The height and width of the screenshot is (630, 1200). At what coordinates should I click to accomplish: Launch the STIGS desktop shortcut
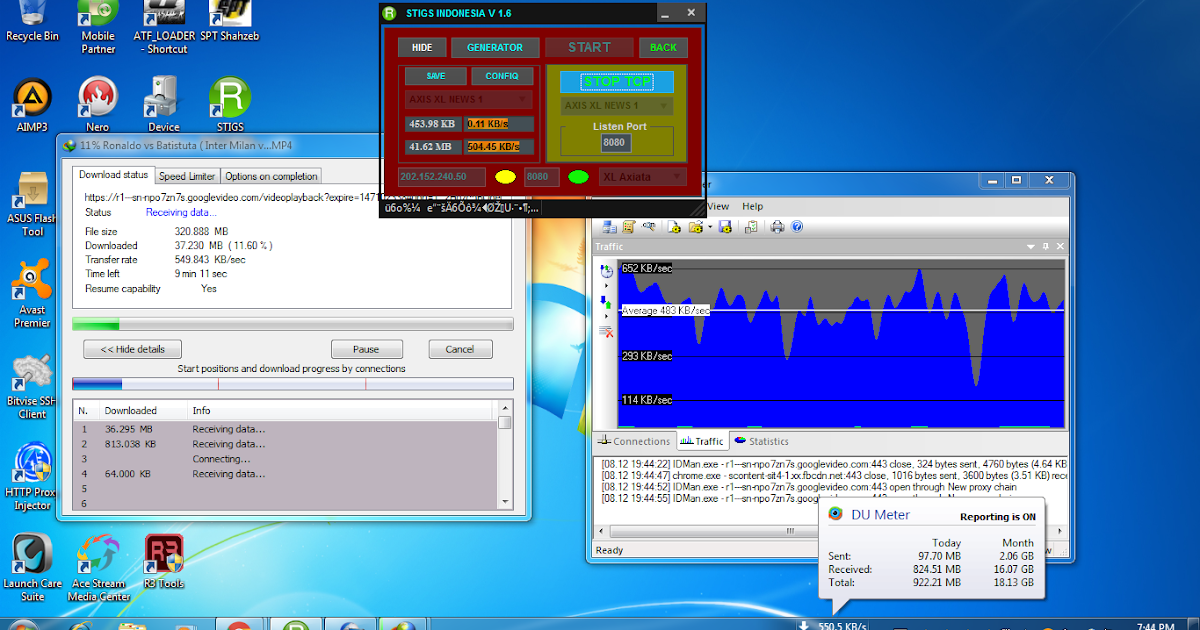229,106
